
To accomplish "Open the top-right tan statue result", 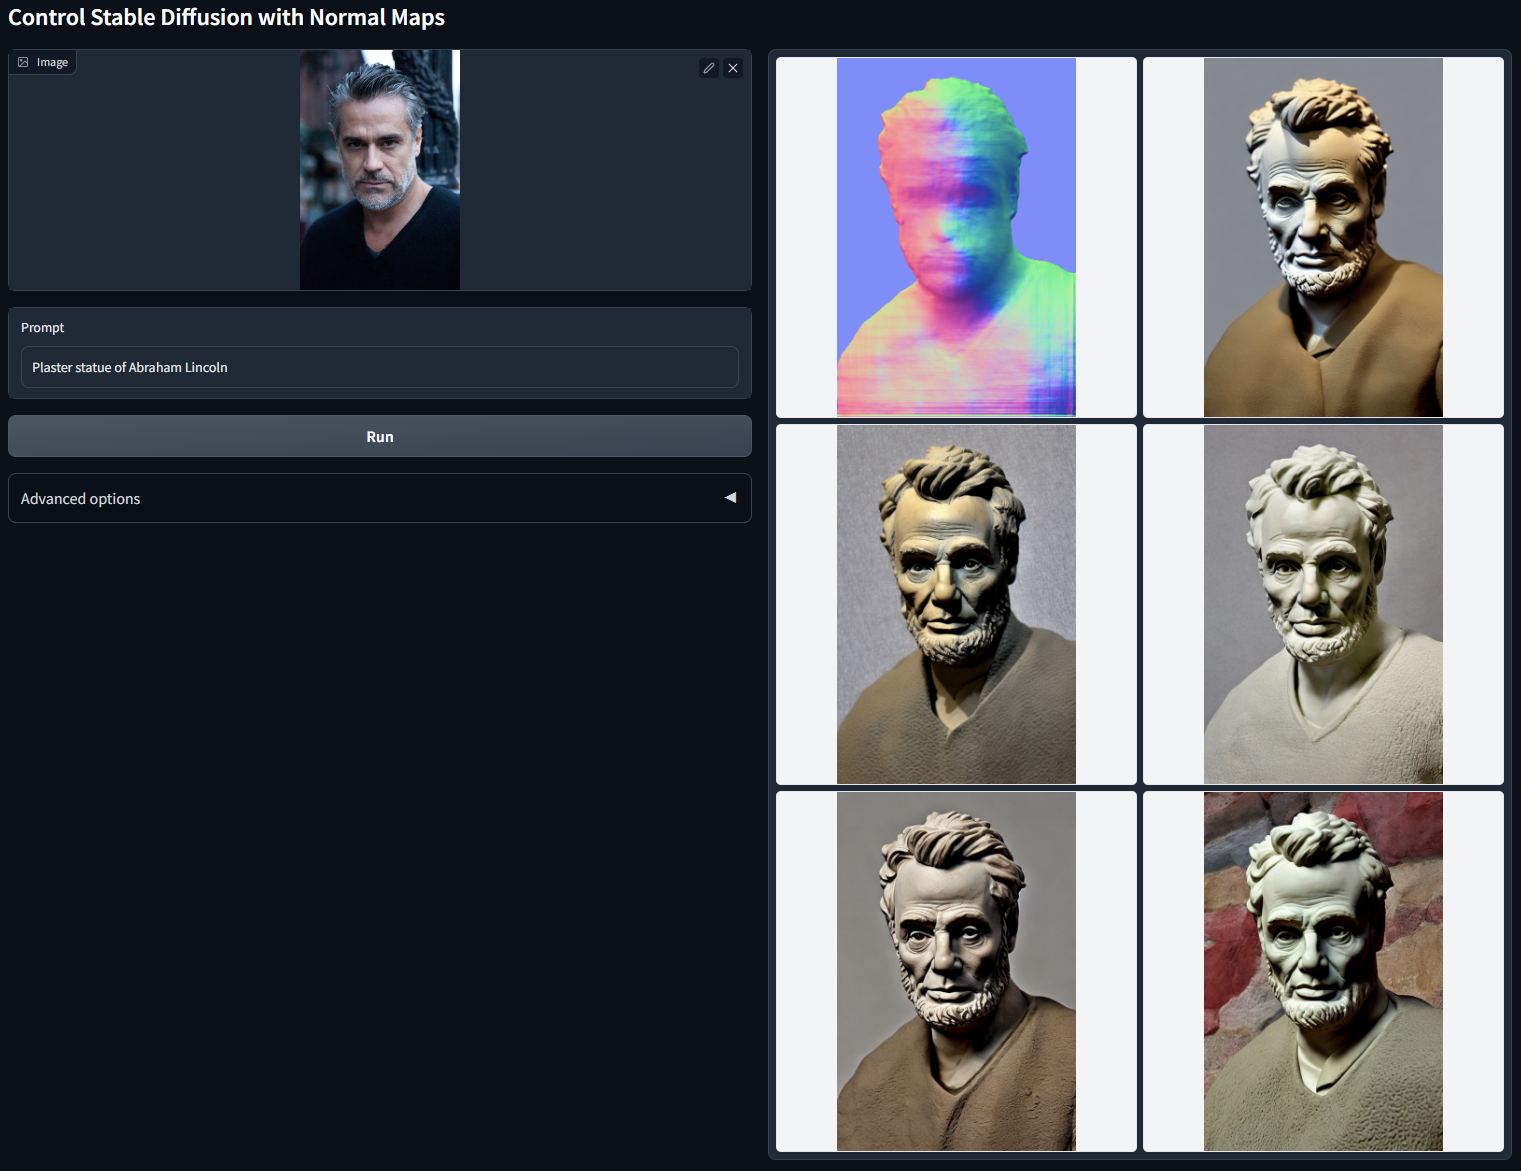I will click(x=1322, y=237).
